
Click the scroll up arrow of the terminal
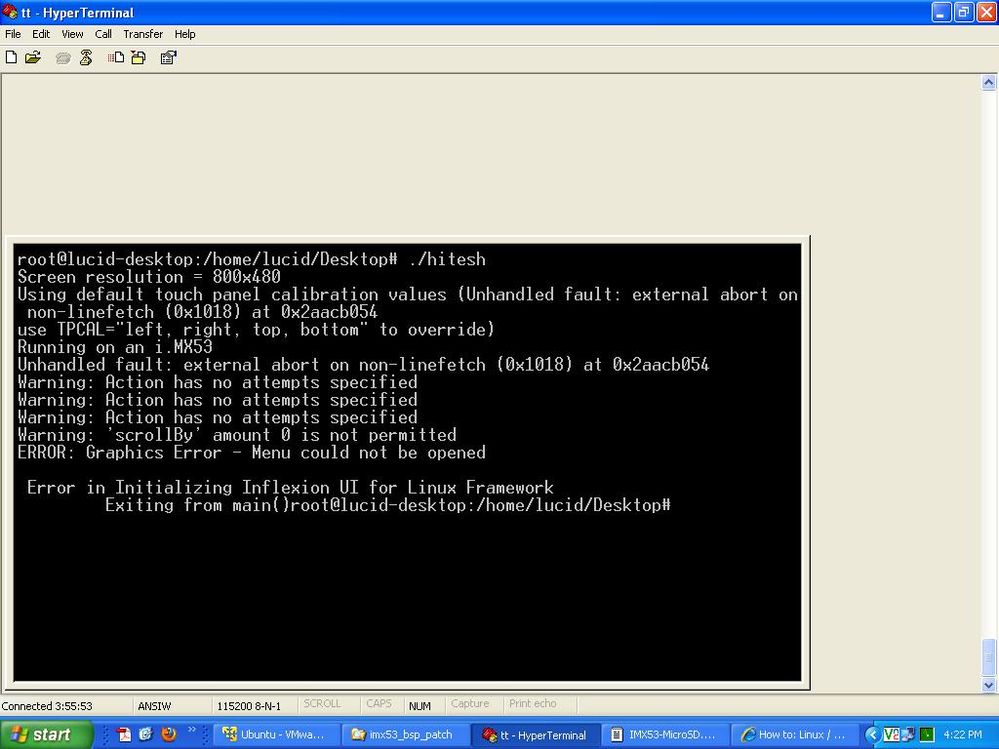[988, 82]
